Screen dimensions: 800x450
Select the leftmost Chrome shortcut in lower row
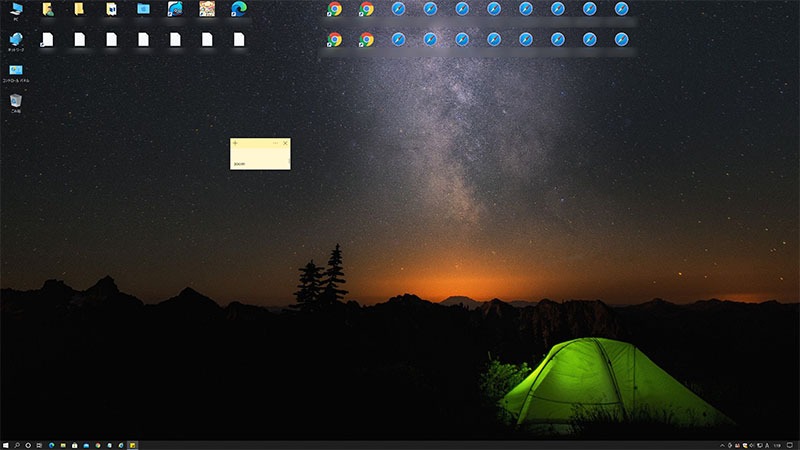pyautogui.click(x=335, y=40)
